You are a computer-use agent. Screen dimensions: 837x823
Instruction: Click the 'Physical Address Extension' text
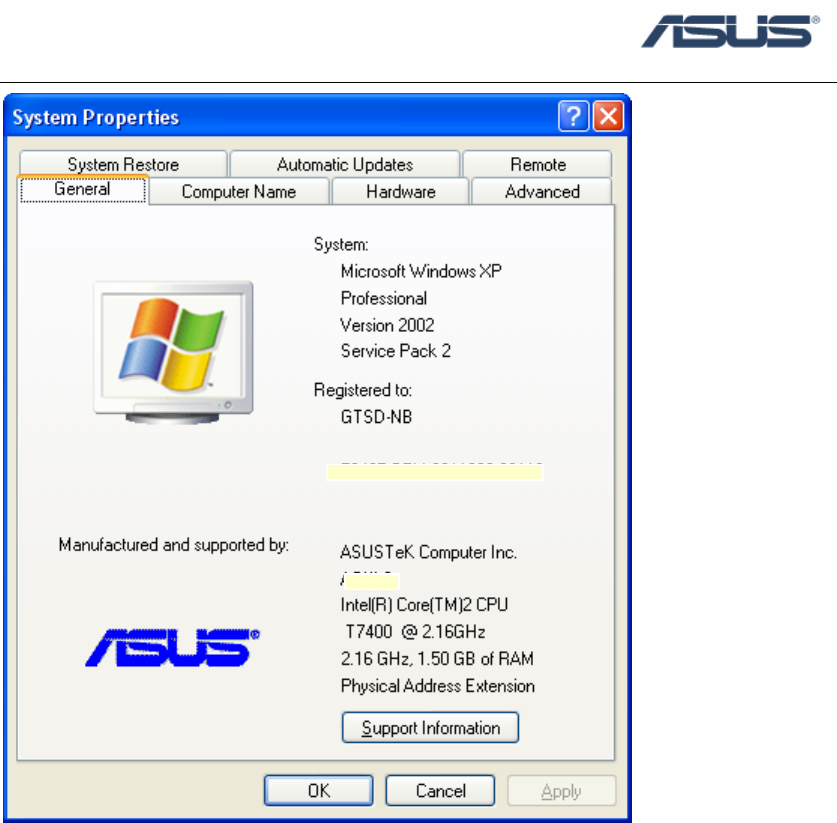438,686
